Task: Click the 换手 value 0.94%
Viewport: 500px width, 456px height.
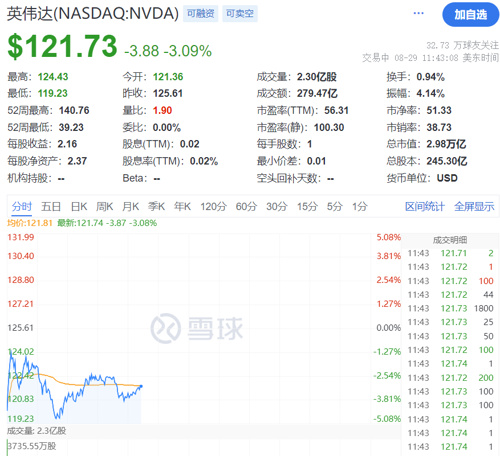Action: coord(430,77)
